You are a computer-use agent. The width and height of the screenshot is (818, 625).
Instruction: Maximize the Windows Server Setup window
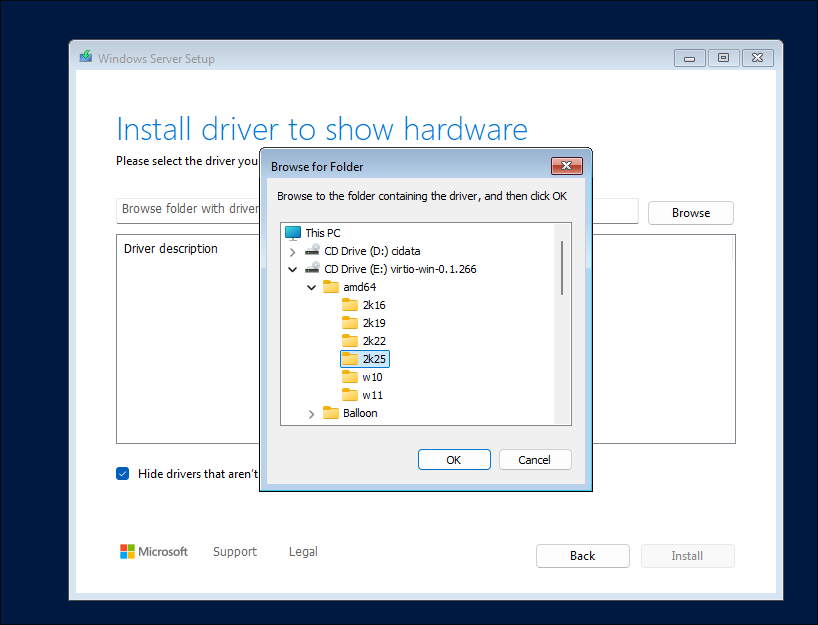point(723,58)
